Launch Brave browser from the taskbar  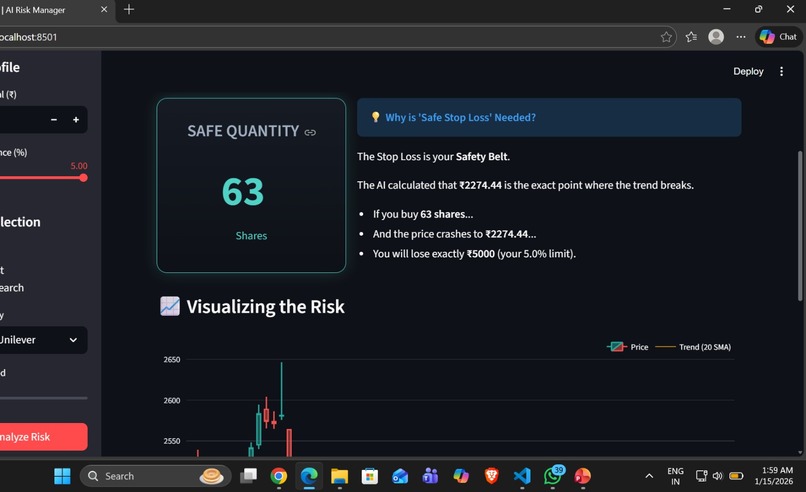click(x=491, y=476)
